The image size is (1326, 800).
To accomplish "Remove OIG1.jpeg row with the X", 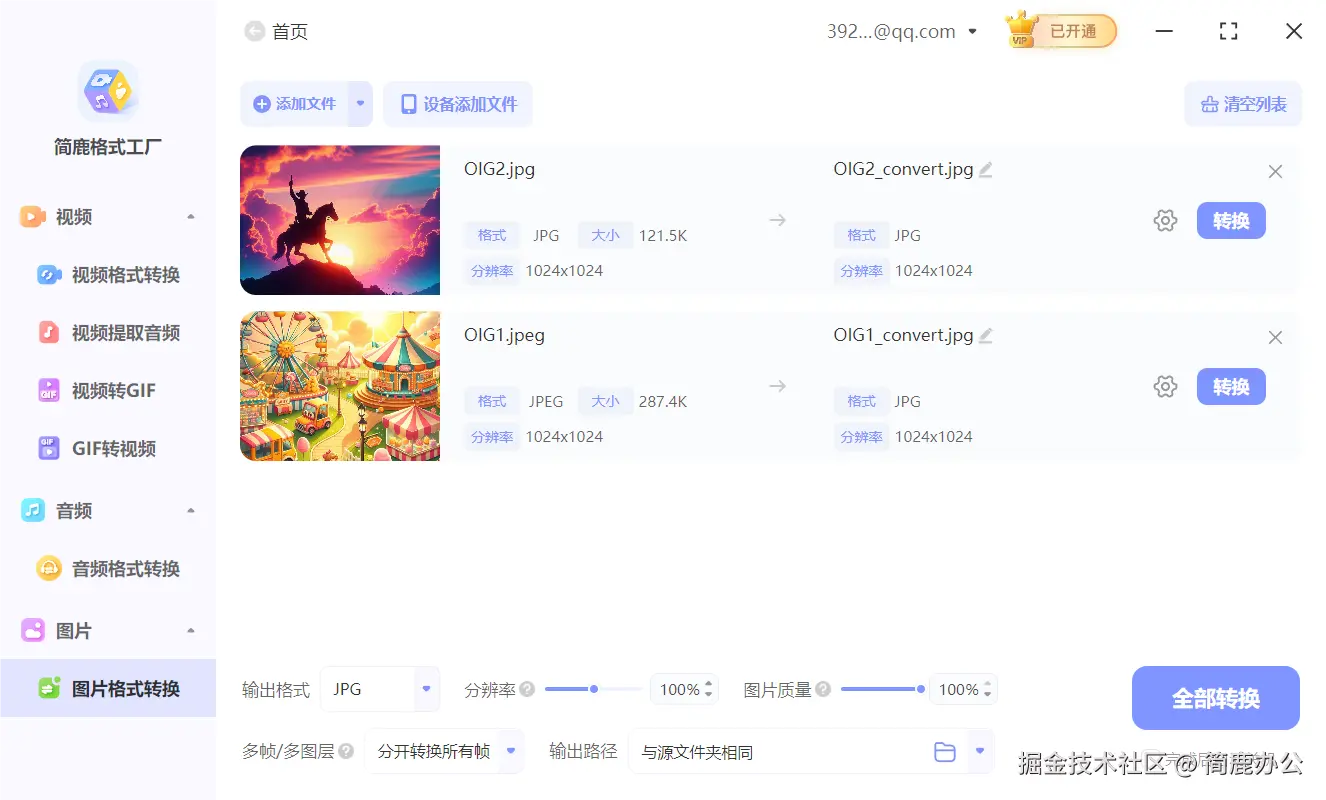I will pyautogui.click(x=1275, y=338).
